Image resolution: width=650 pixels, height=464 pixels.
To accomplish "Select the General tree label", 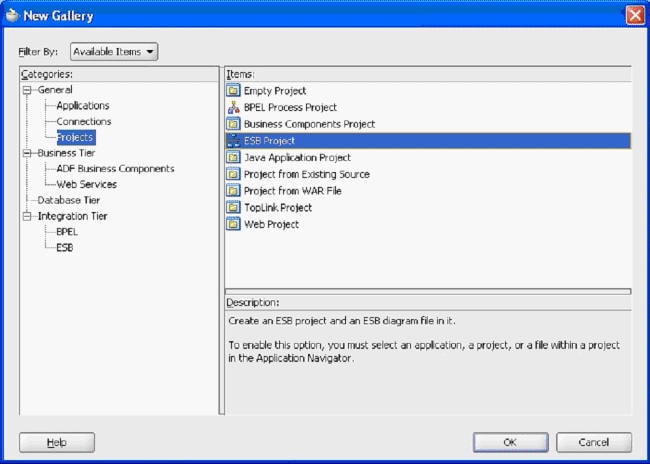I will 55,90.
